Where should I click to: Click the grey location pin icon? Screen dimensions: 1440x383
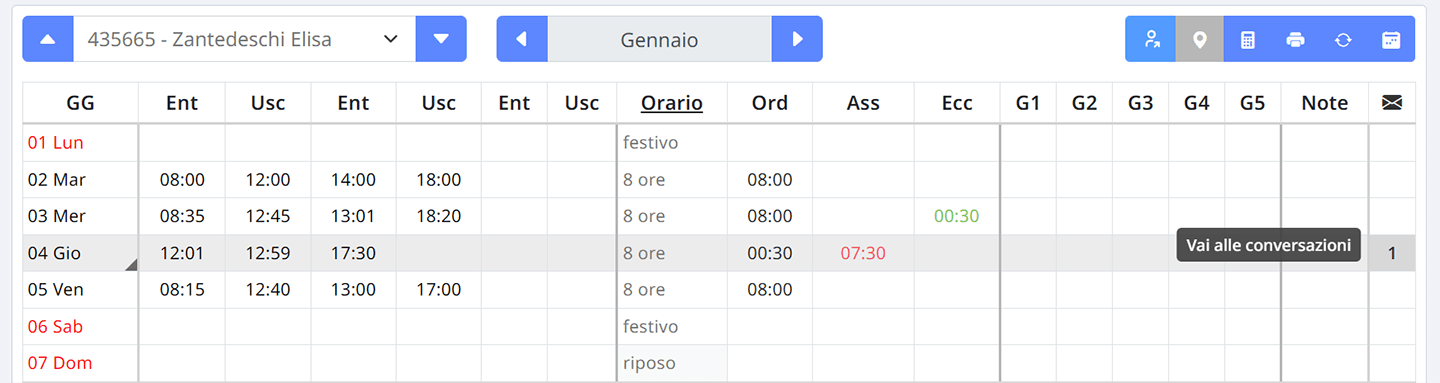(x=1199, y=39)
